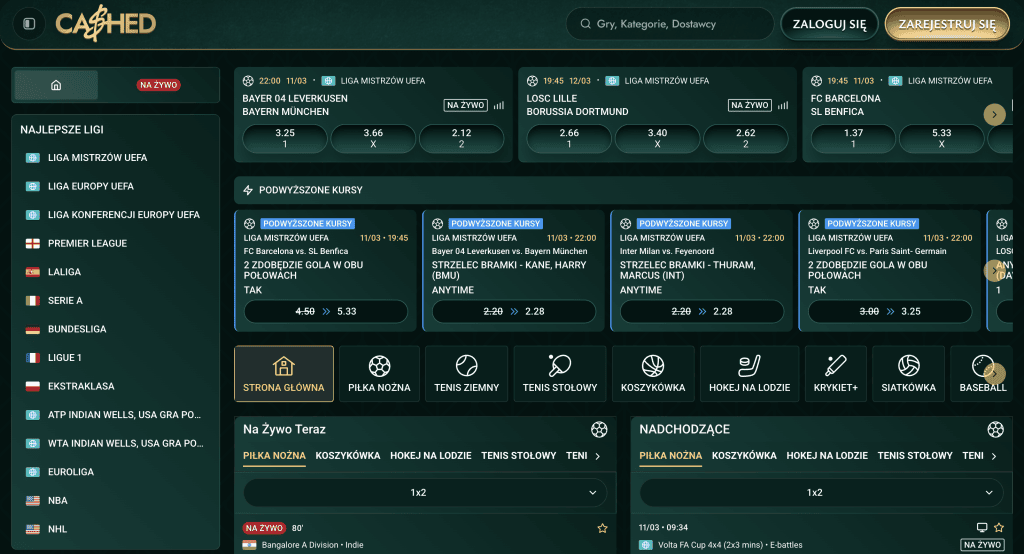Favorite the Volta FA Cup match star
This screenshot has width=1024, height=554.
(x=999, y=527)
